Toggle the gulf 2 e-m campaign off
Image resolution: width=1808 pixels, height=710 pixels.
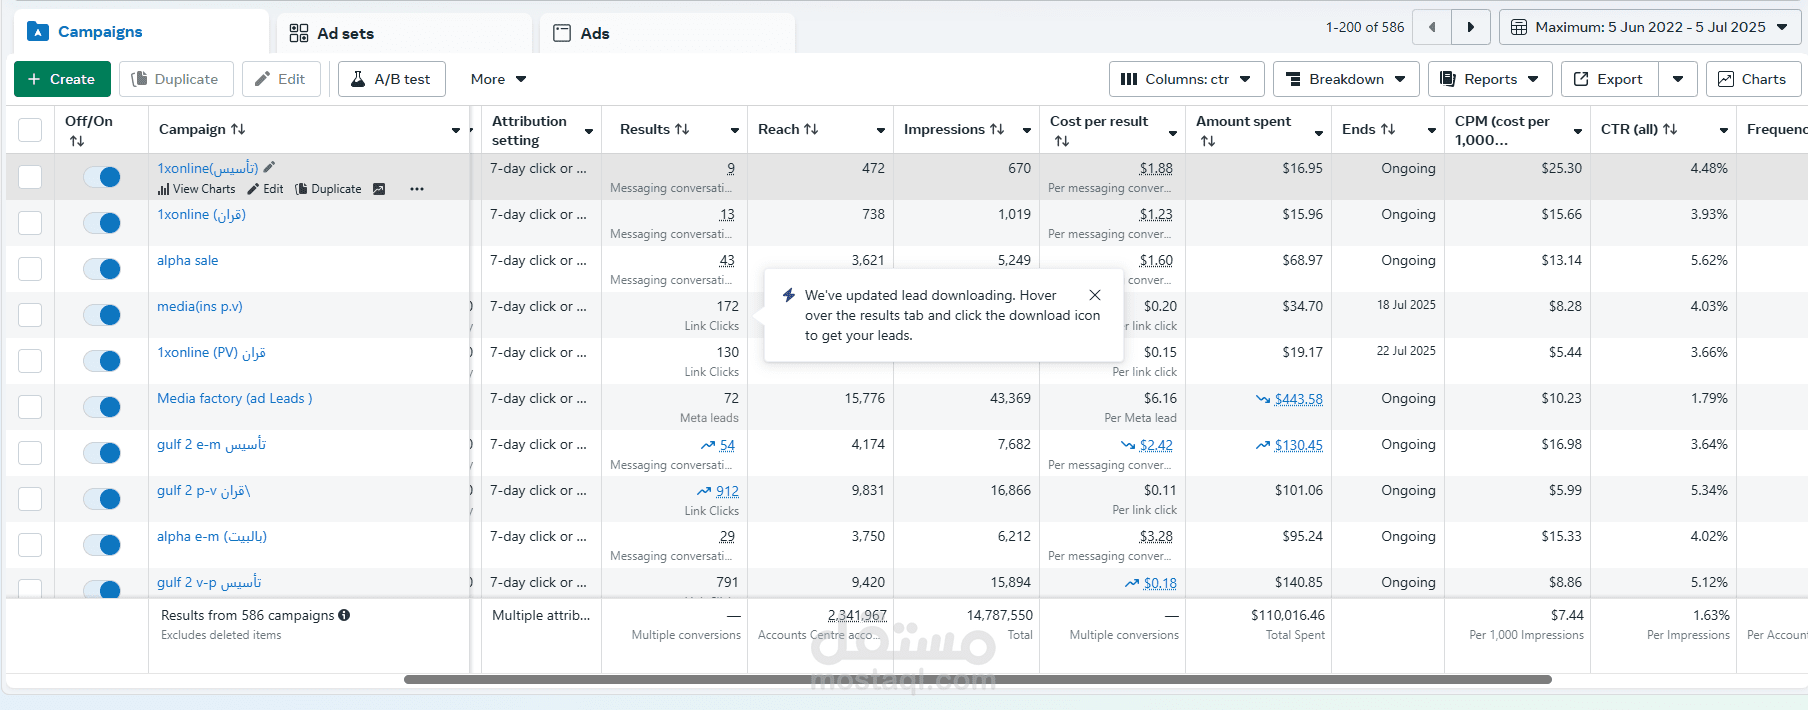[102, 453]
